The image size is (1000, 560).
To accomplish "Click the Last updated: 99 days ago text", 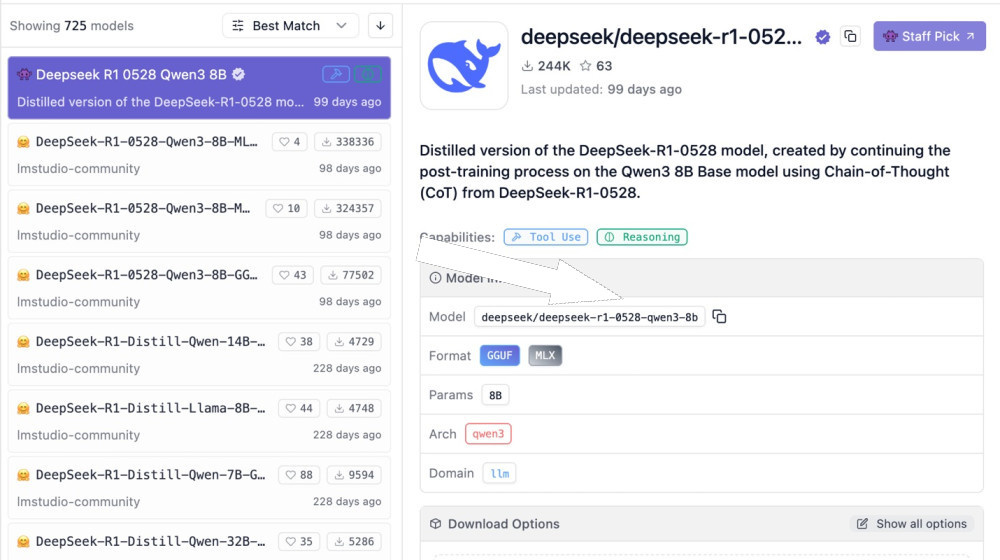I will click(x=601, y=89).
